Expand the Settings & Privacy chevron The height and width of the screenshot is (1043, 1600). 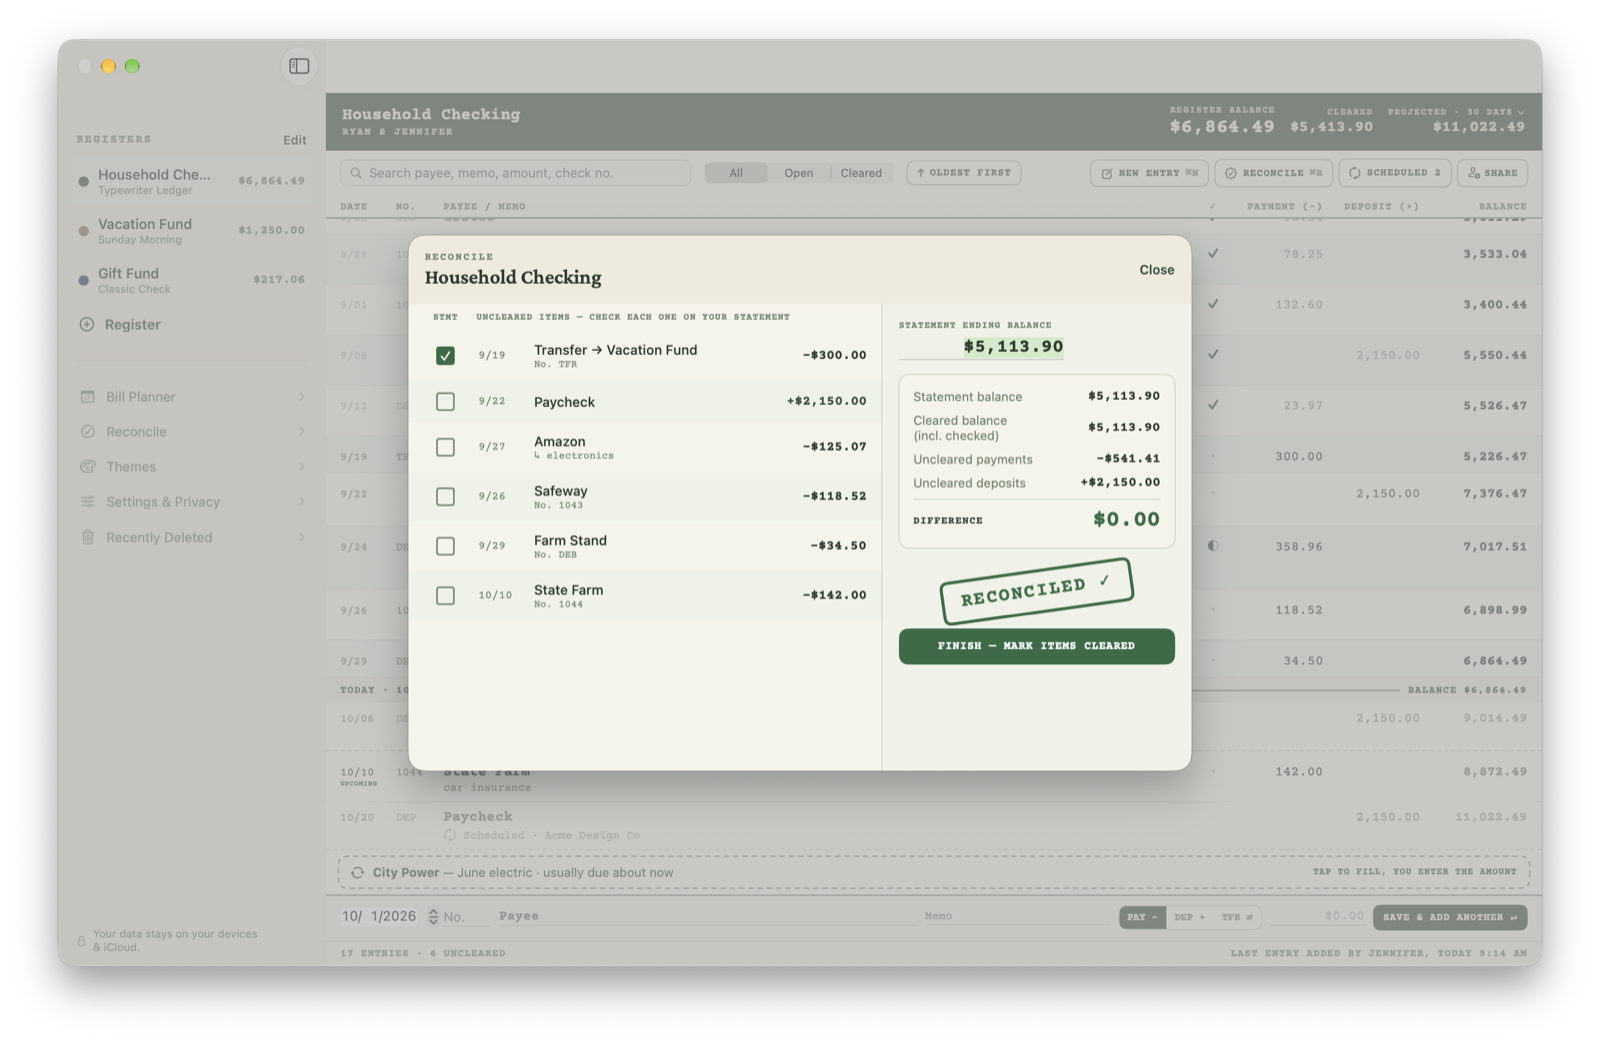point(301,502)
